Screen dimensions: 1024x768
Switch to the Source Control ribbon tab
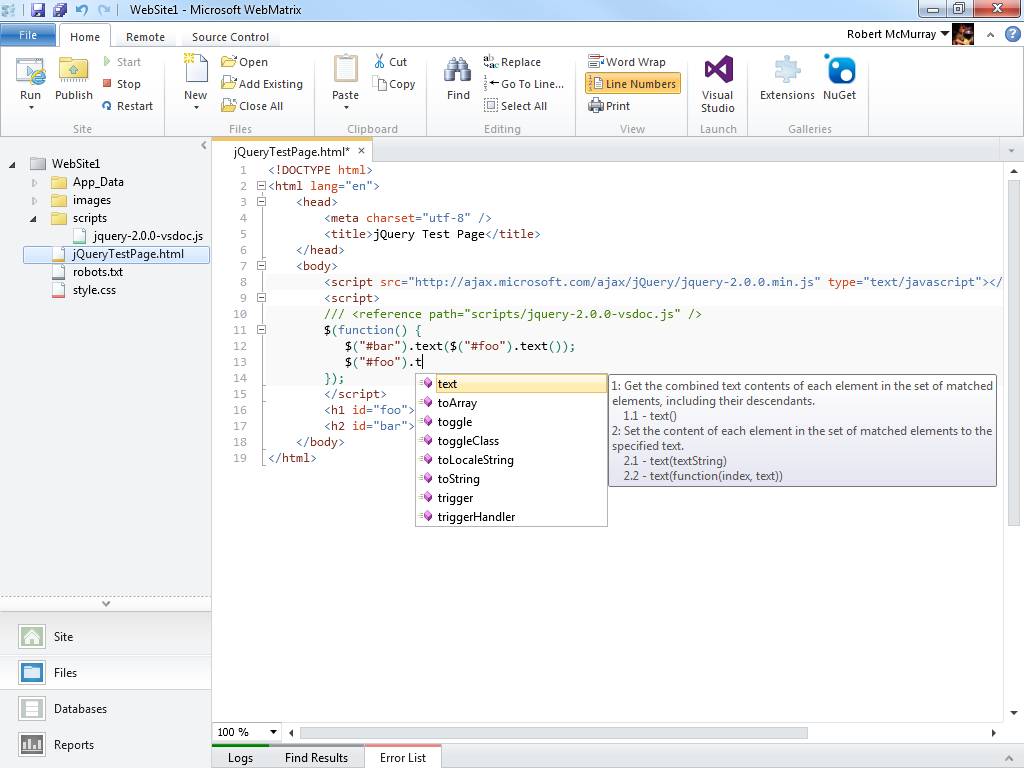[x=230, y=37]
